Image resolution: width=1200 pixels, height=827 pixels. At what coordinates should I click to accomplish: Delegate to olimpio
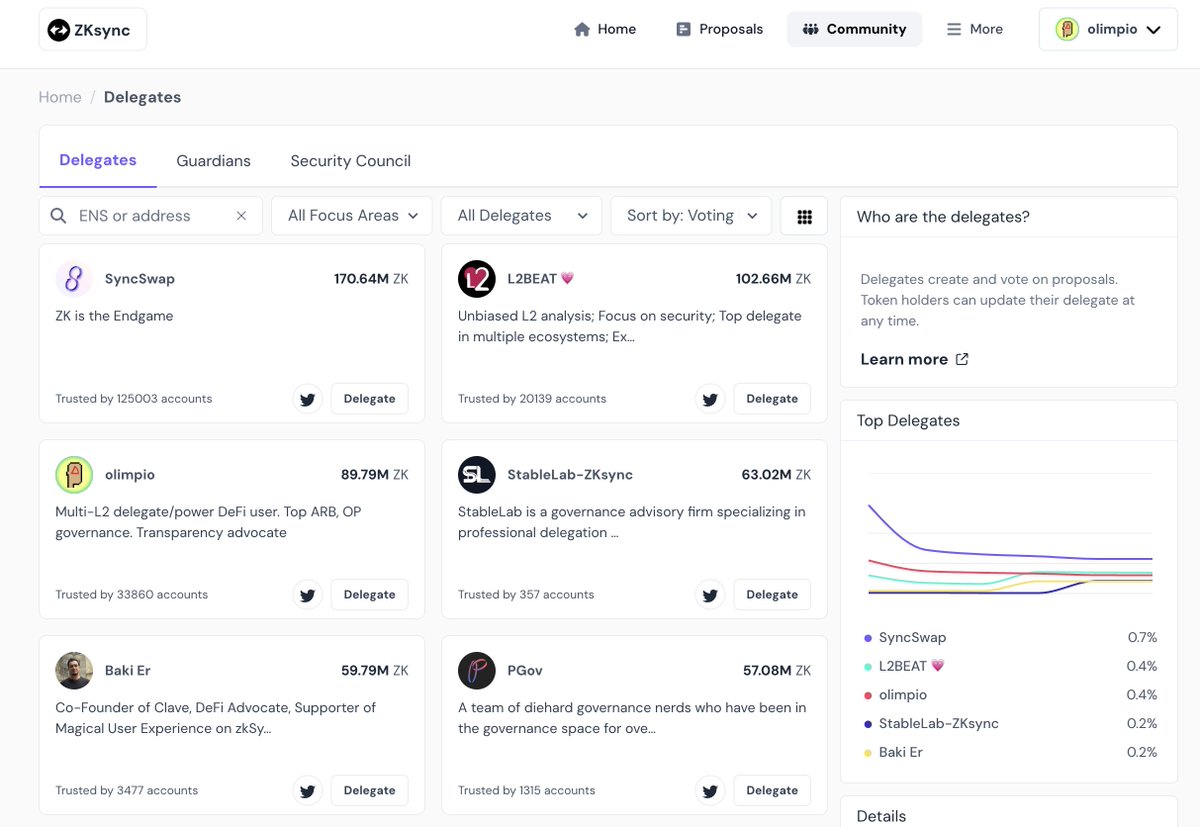[x=369, y=595]
